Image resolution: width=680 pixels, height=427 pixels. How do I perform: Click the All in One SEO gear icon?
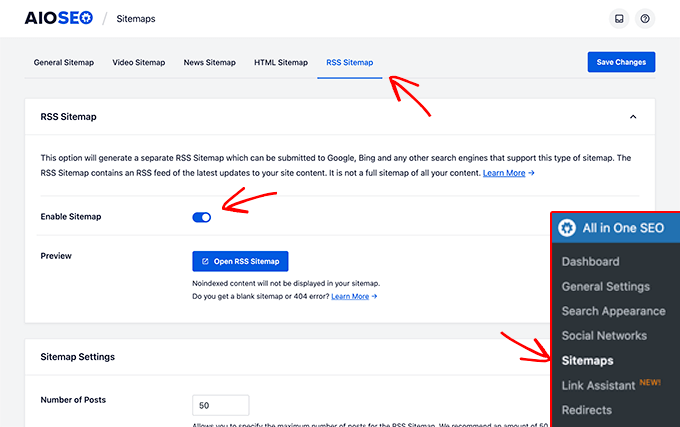[x=567, y=227]
